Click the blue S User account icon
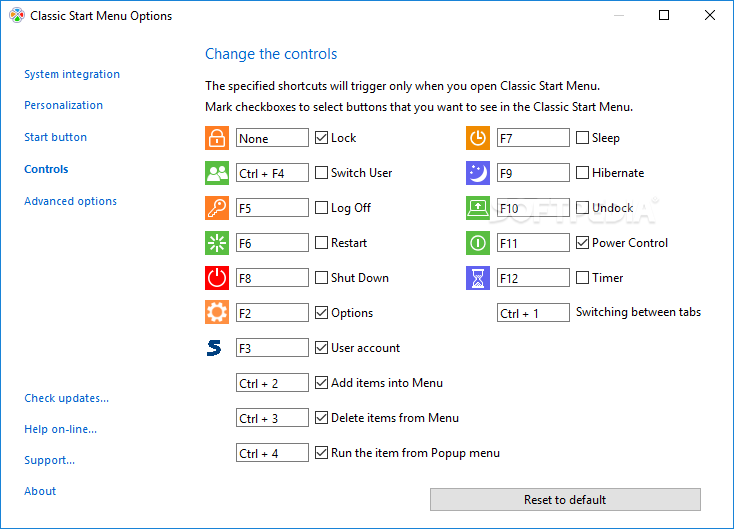Viewport: 734px width, 529px height. click(x=214, y=348)
